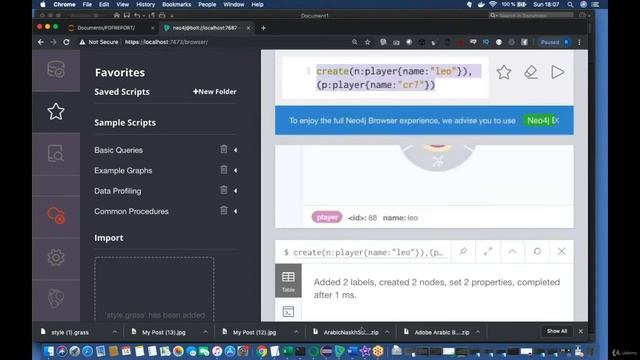Viewport: 640px width, 360px height.
Task: Click the Import drop zone box
Action: point(154,289)
